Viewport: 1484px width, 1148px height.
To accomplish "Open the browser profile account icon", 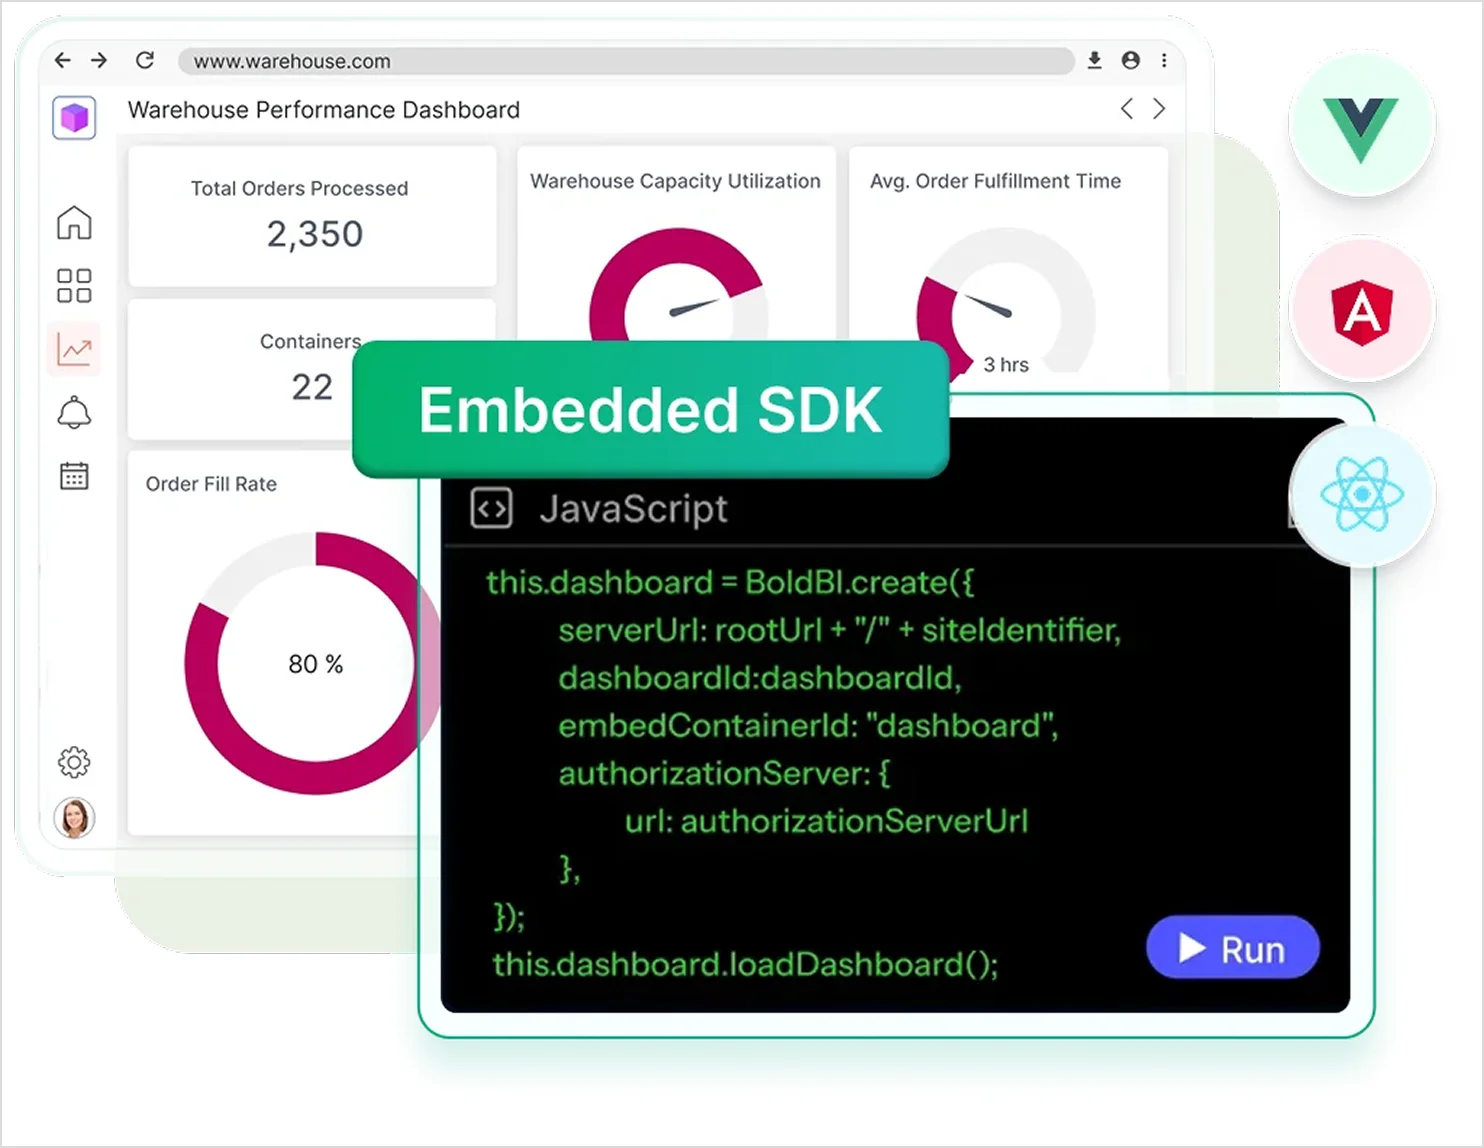I will (1130, 60).
